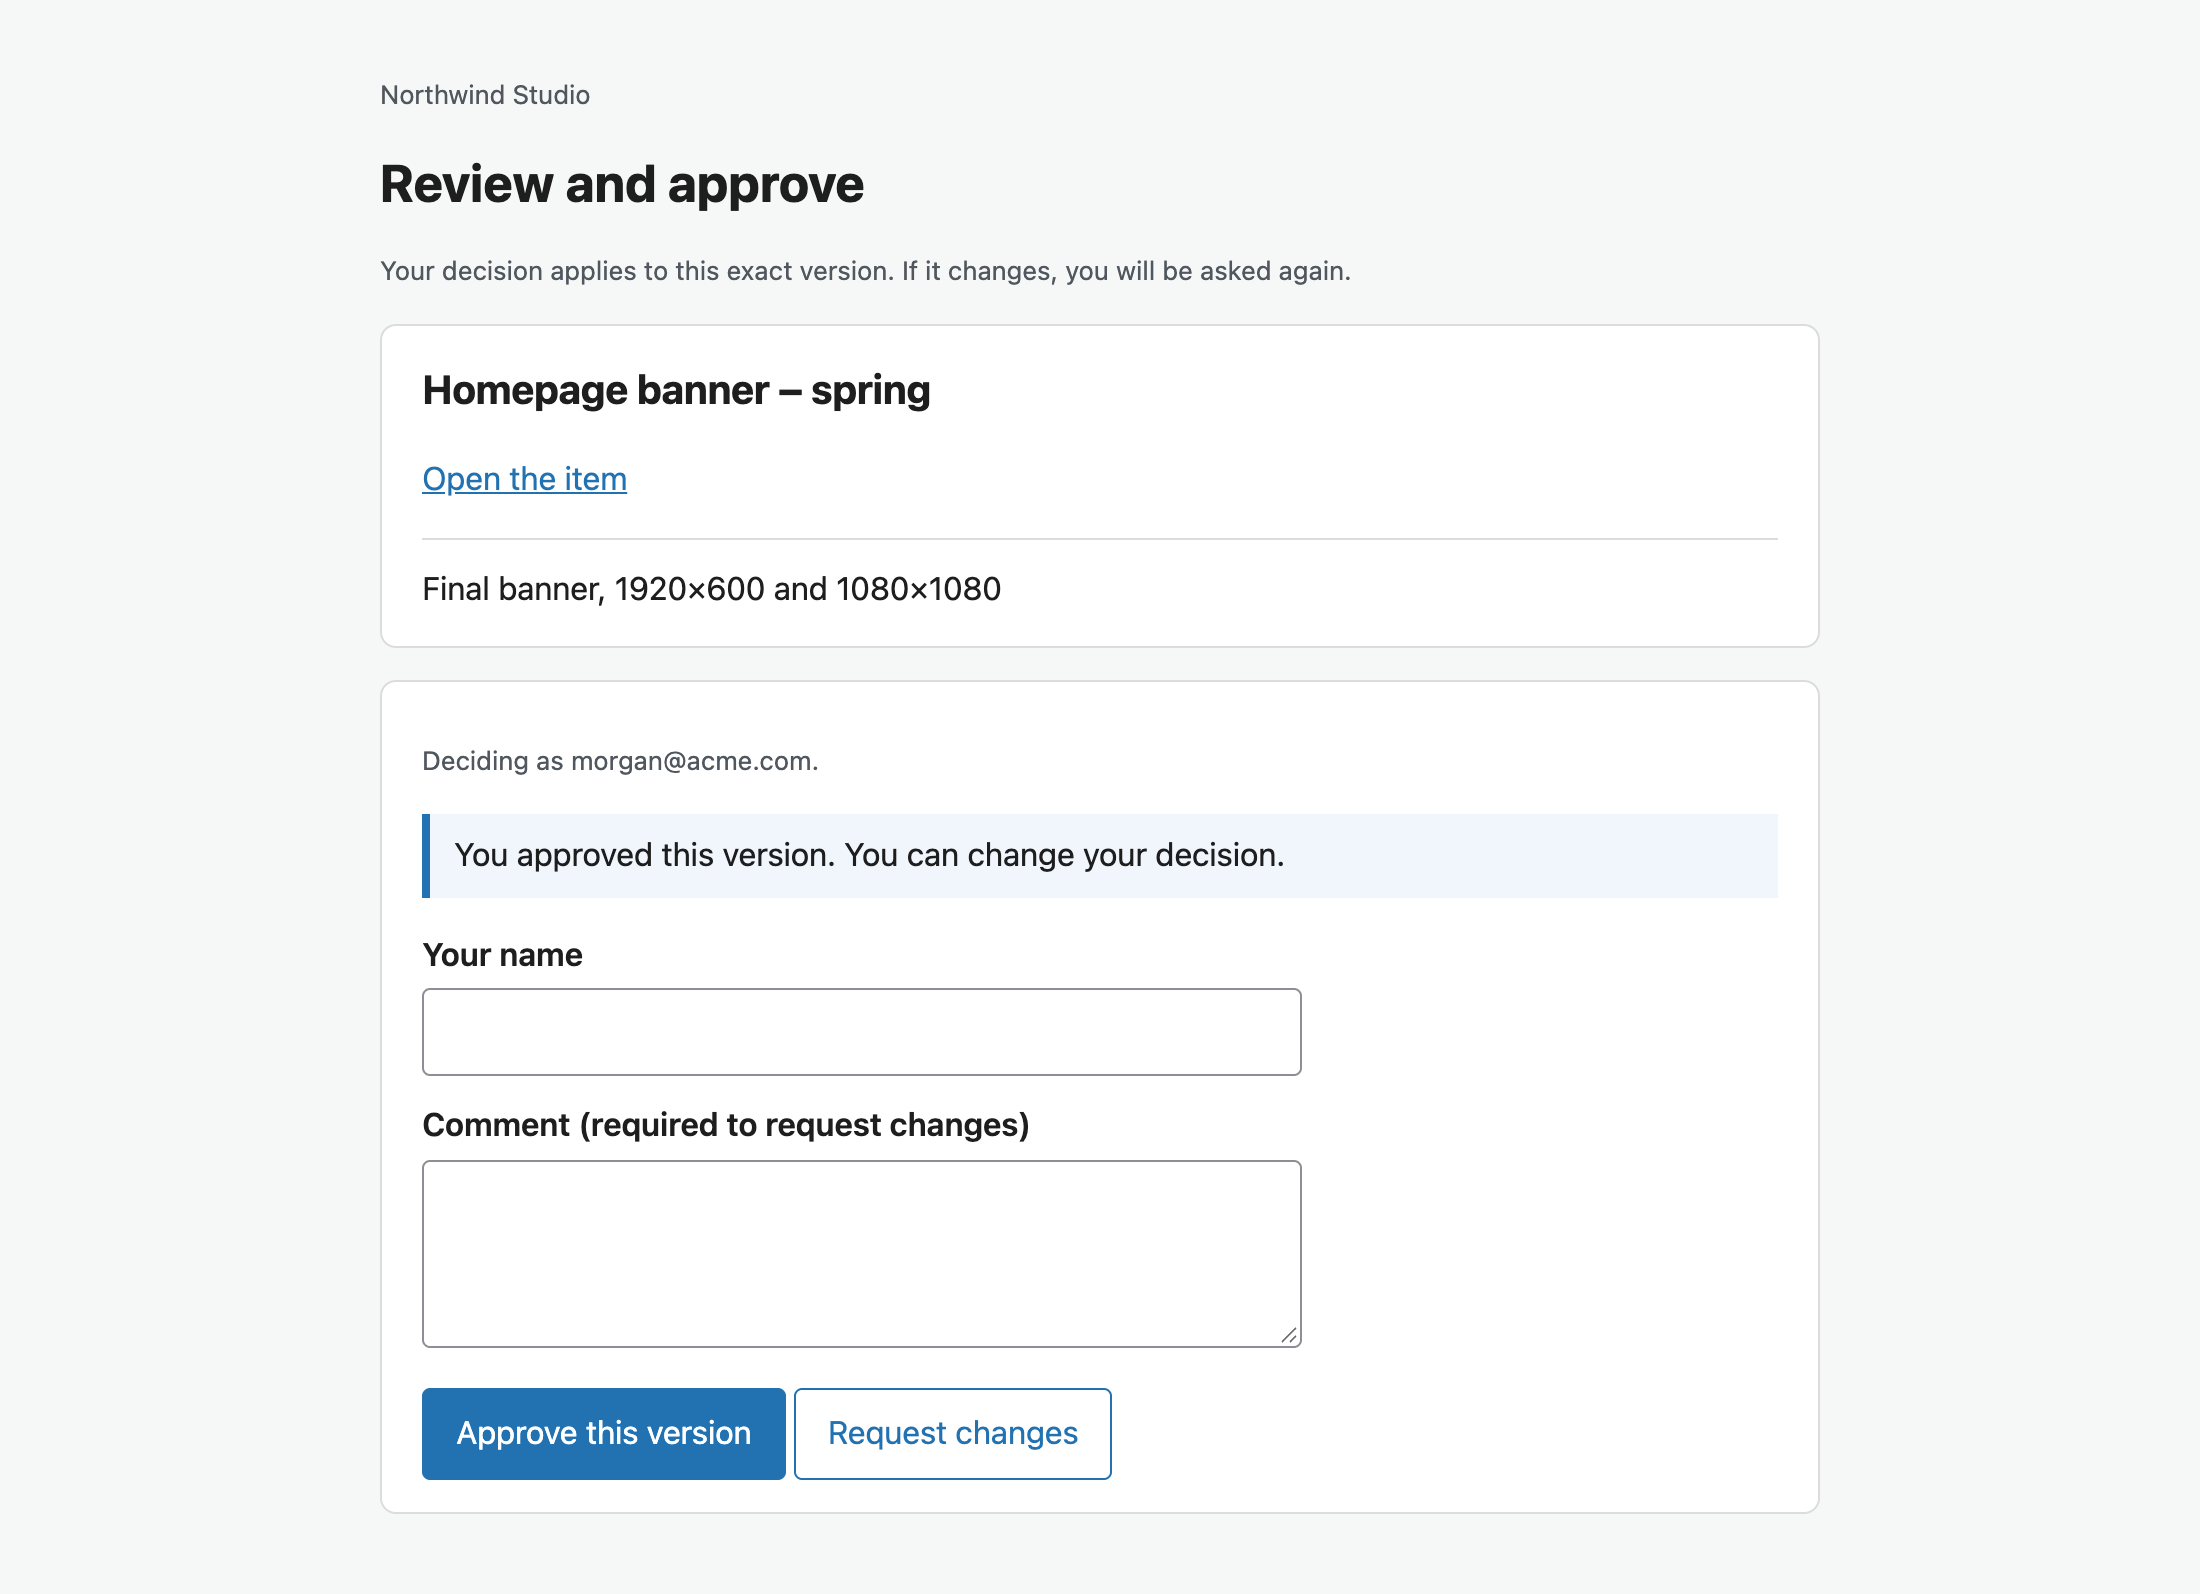Focus the Comment text area
Screen dimensions: 2200x1594
point(861,1254)
